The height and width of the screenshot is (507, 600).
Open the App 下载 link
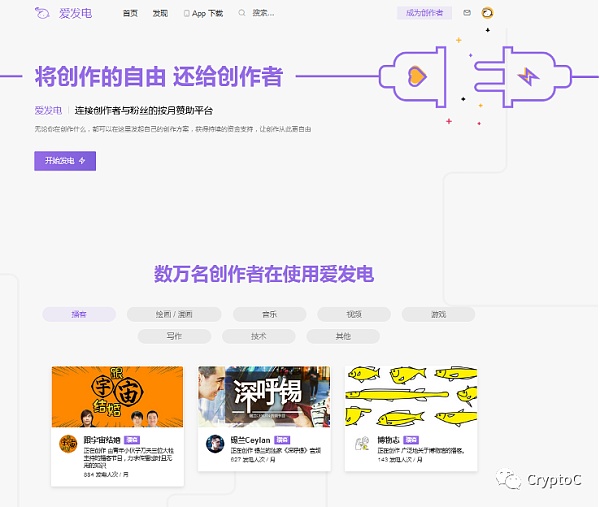click(x=204, y=14)
